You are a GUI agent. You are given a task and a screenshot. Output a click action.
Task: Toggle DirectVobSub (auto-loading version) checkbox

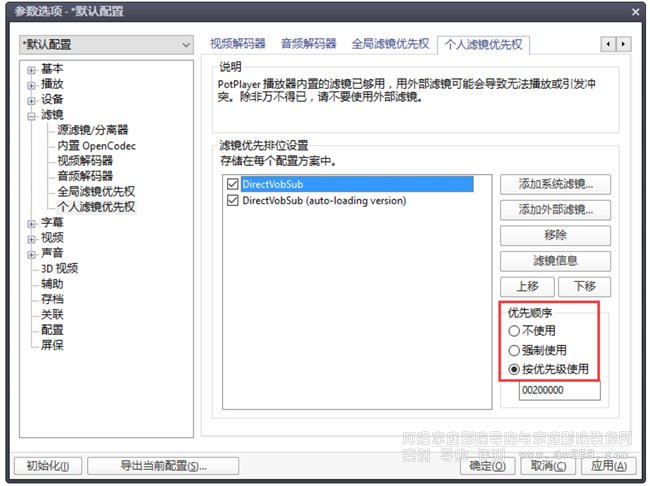click(x=233, y=201)
